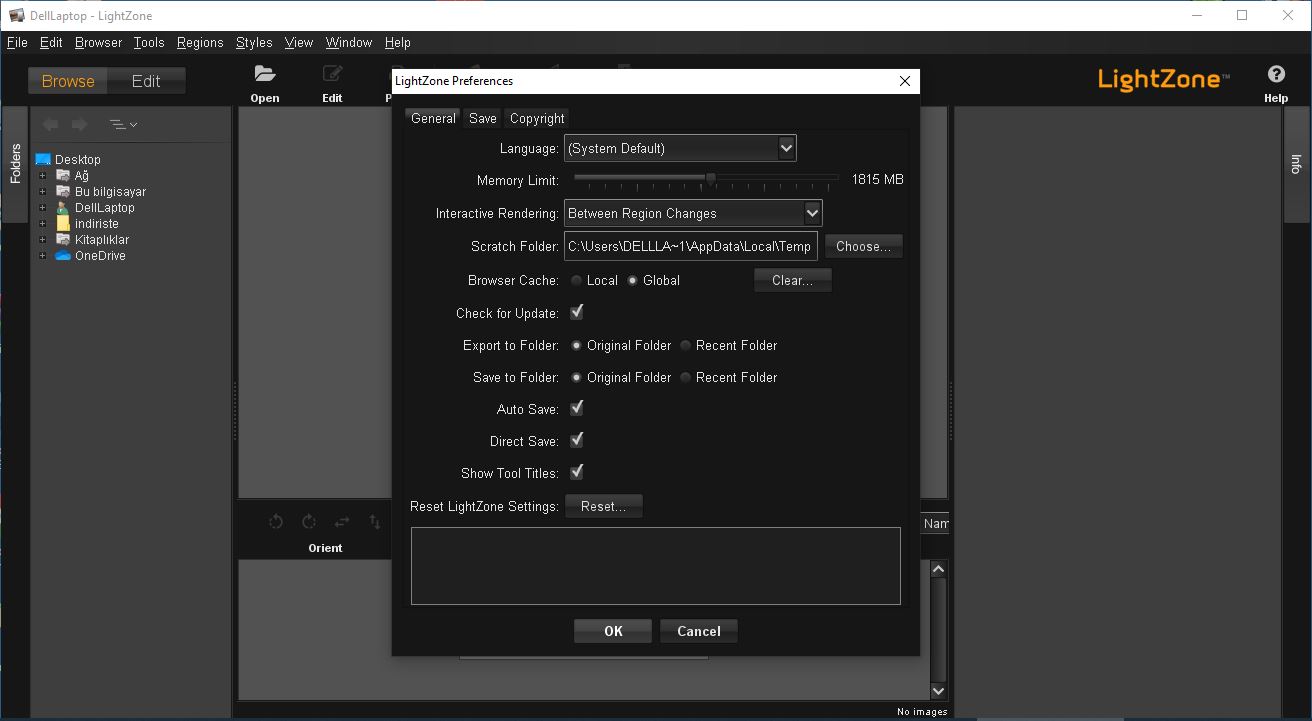Switch to Browse mode button

click(68, 81)
